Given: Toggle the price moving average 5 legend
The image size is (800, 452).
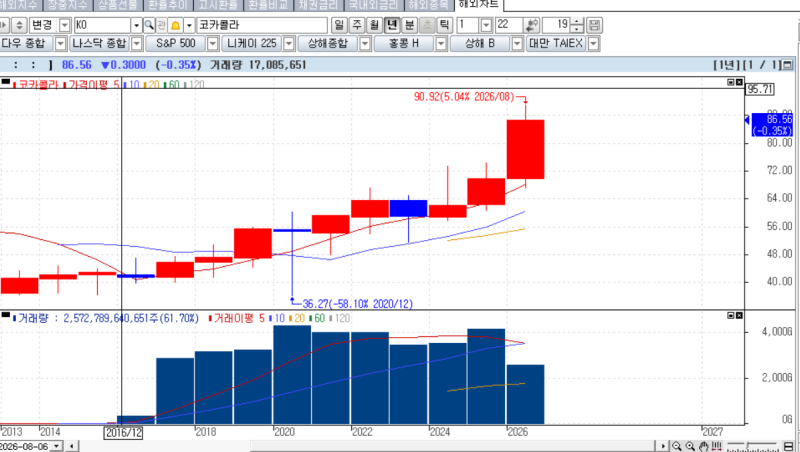Looking at the screenshot, I should [91, 85].
